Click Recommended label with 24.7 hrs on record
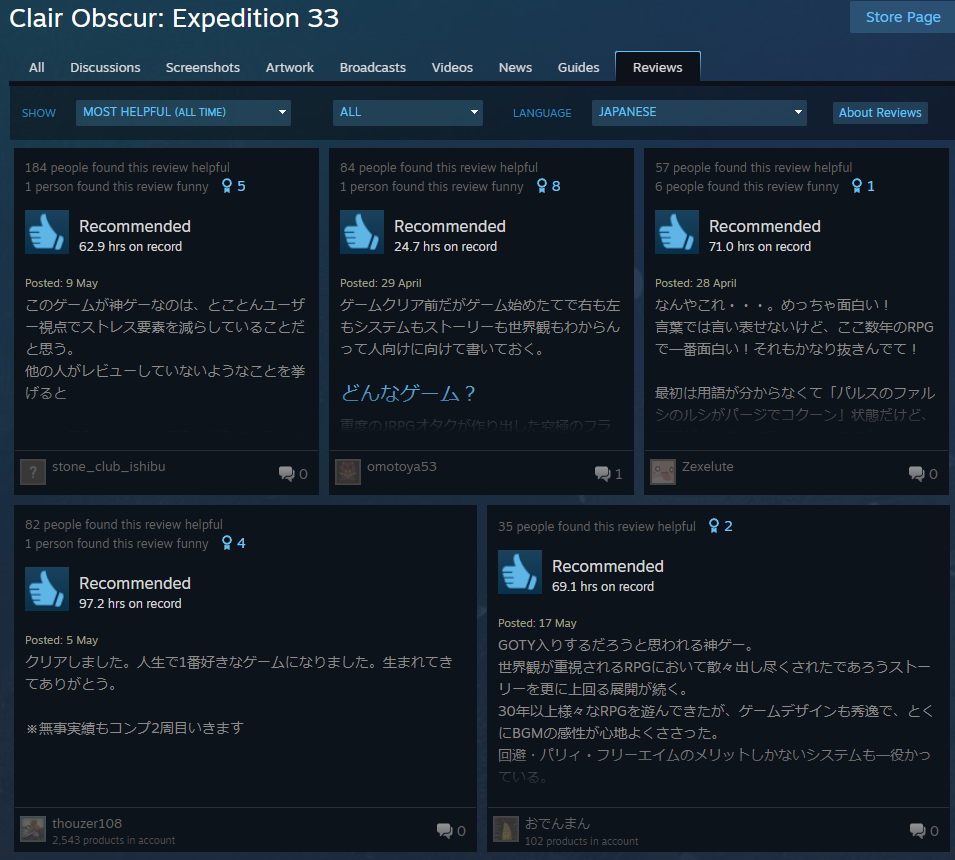The height and width of the screenshot is (860, 955). click(x=450, y=227)
